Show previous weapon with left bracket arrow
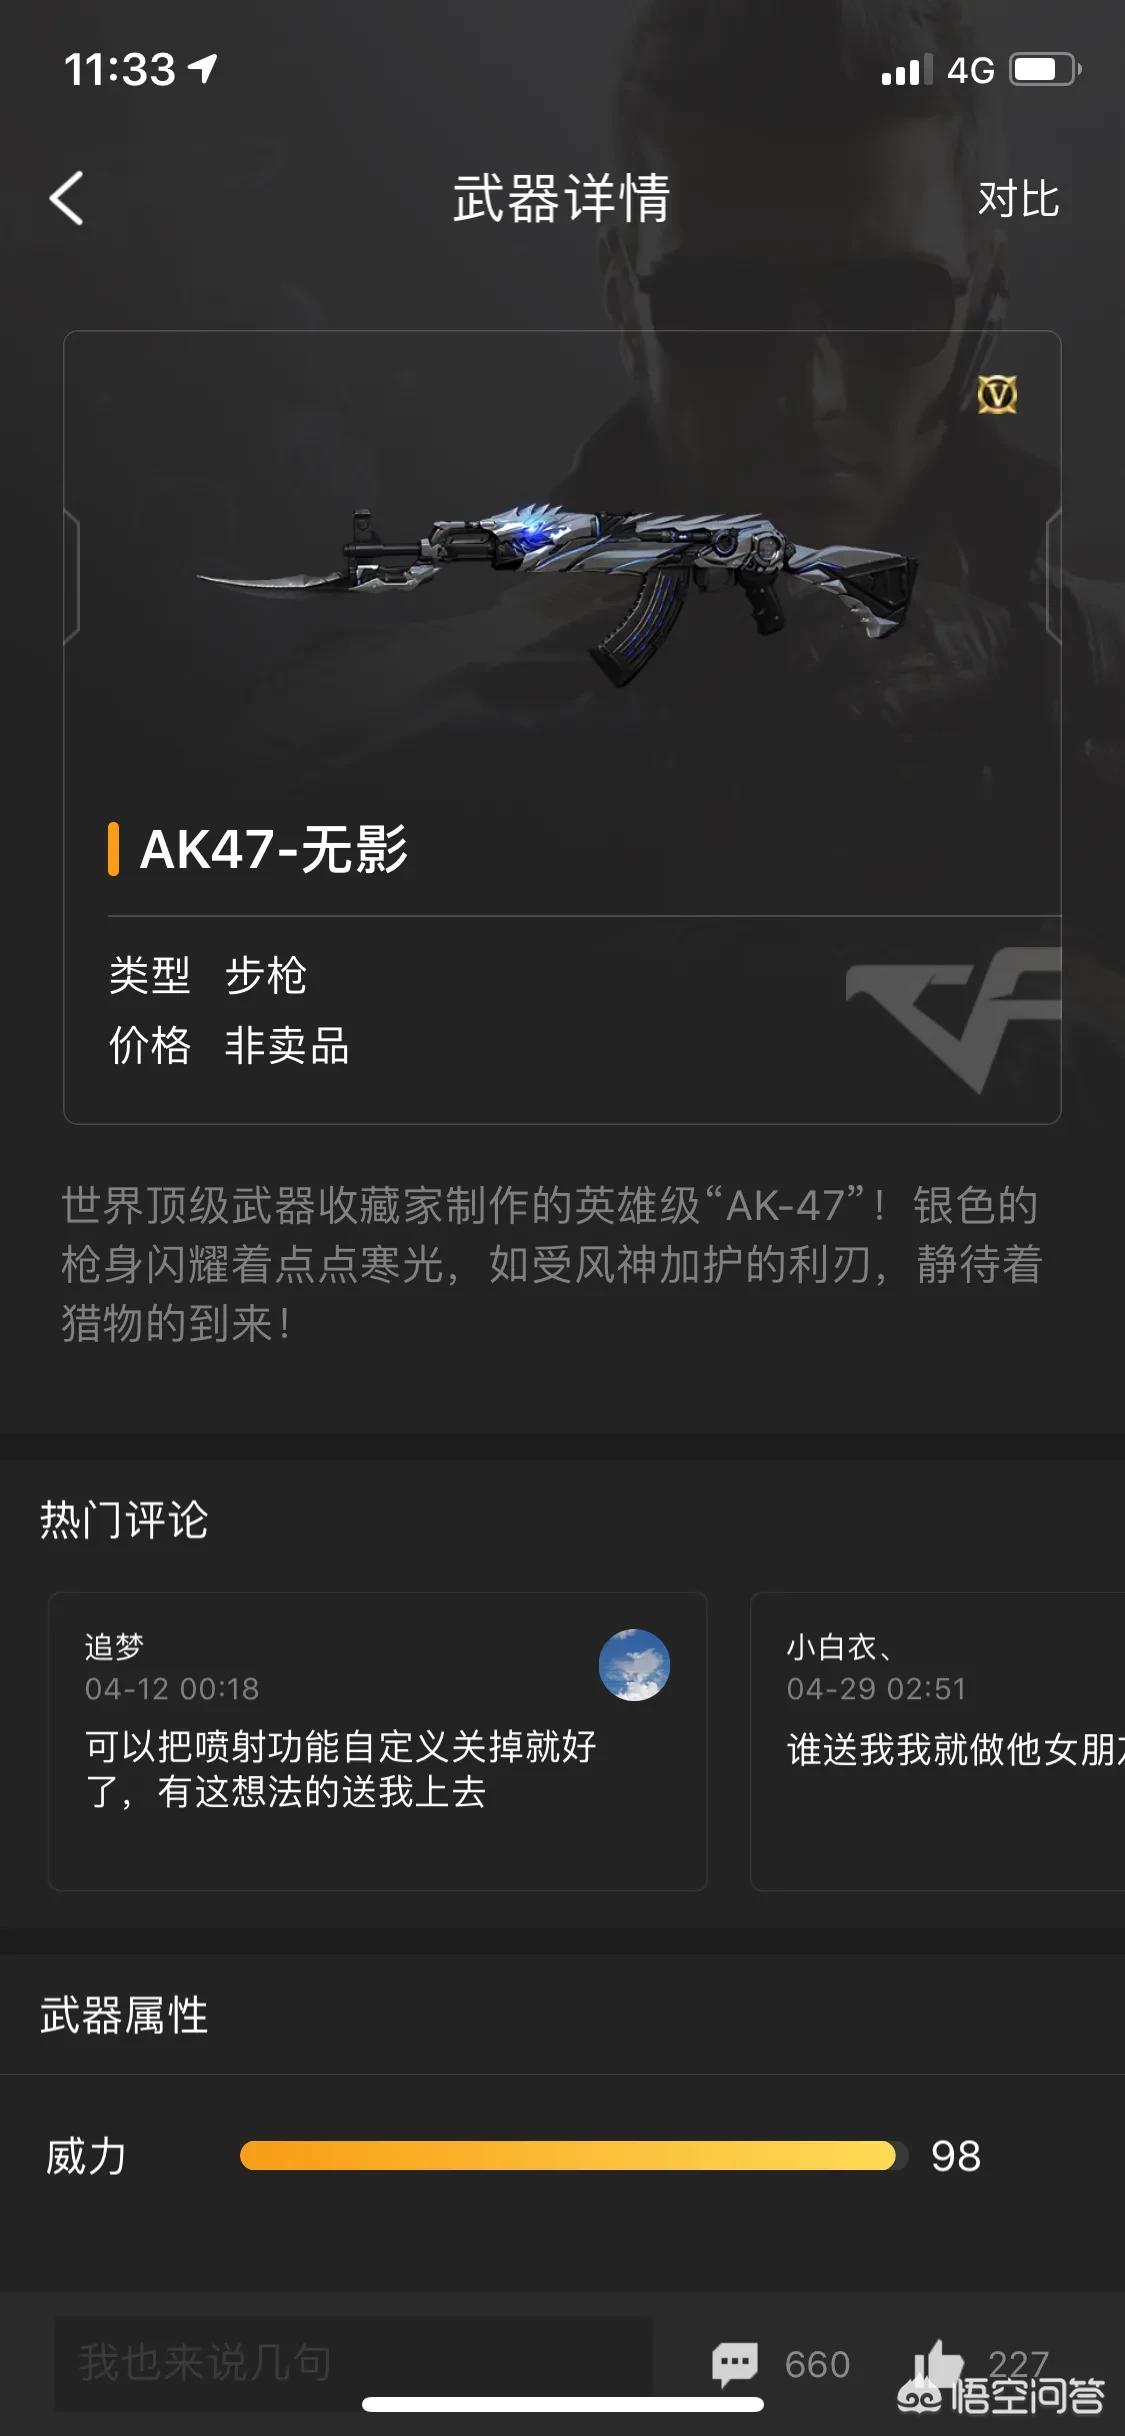Image resolution: width=1125 pixels, height=2436 pixels. click(72, 576)
